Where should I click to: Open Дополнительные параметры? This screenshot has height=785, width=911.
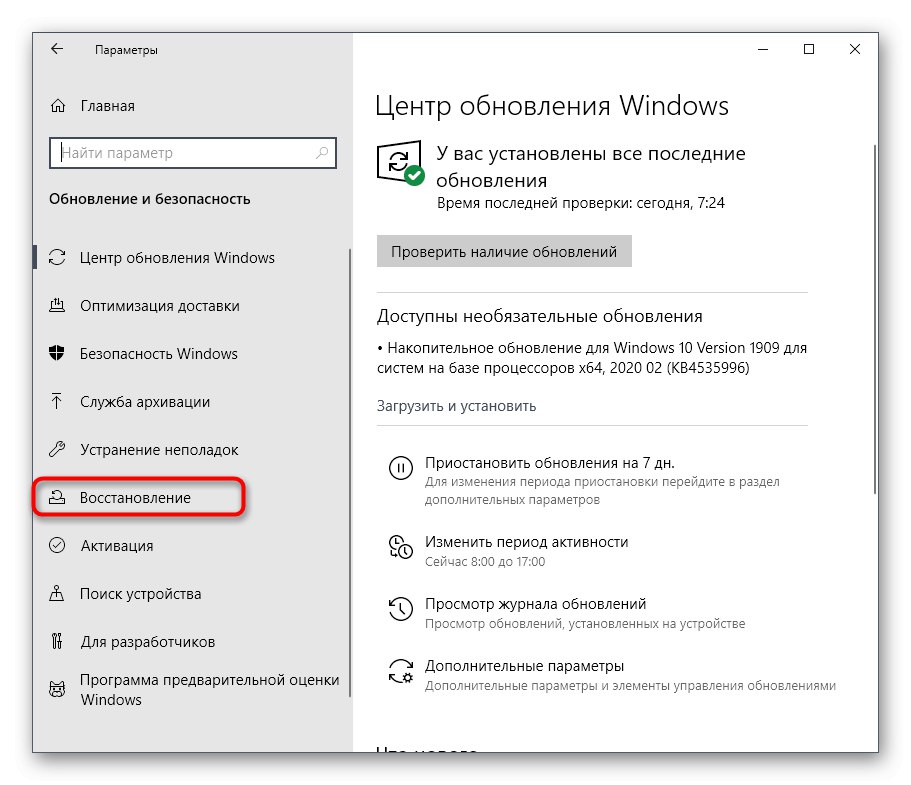pos(524,665)
